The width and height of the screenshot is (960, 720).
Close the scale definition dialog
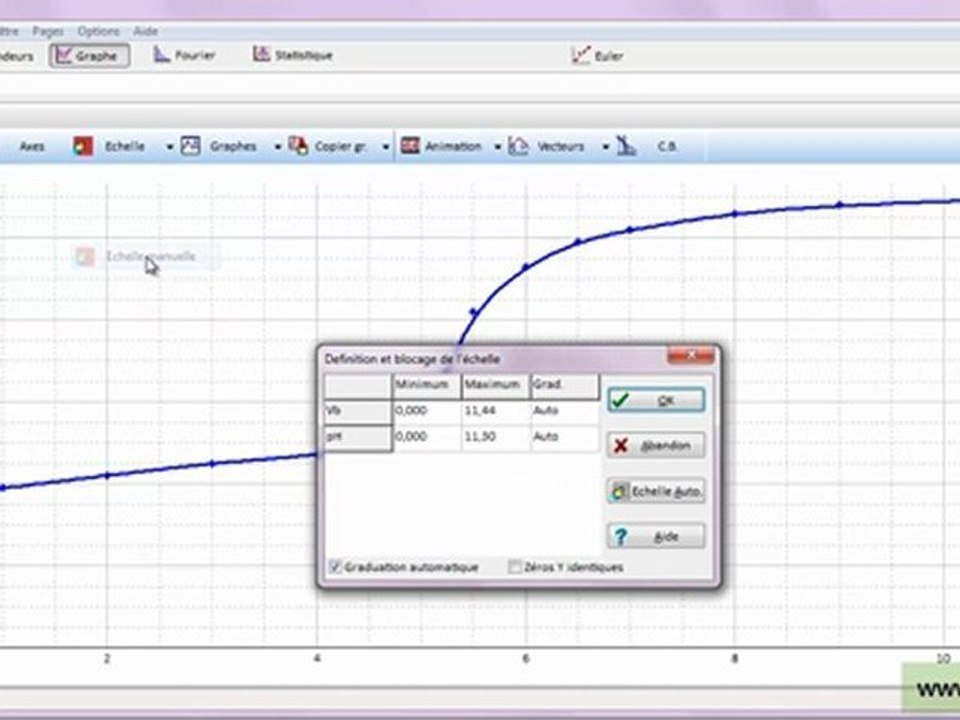(x=690, y=355)
